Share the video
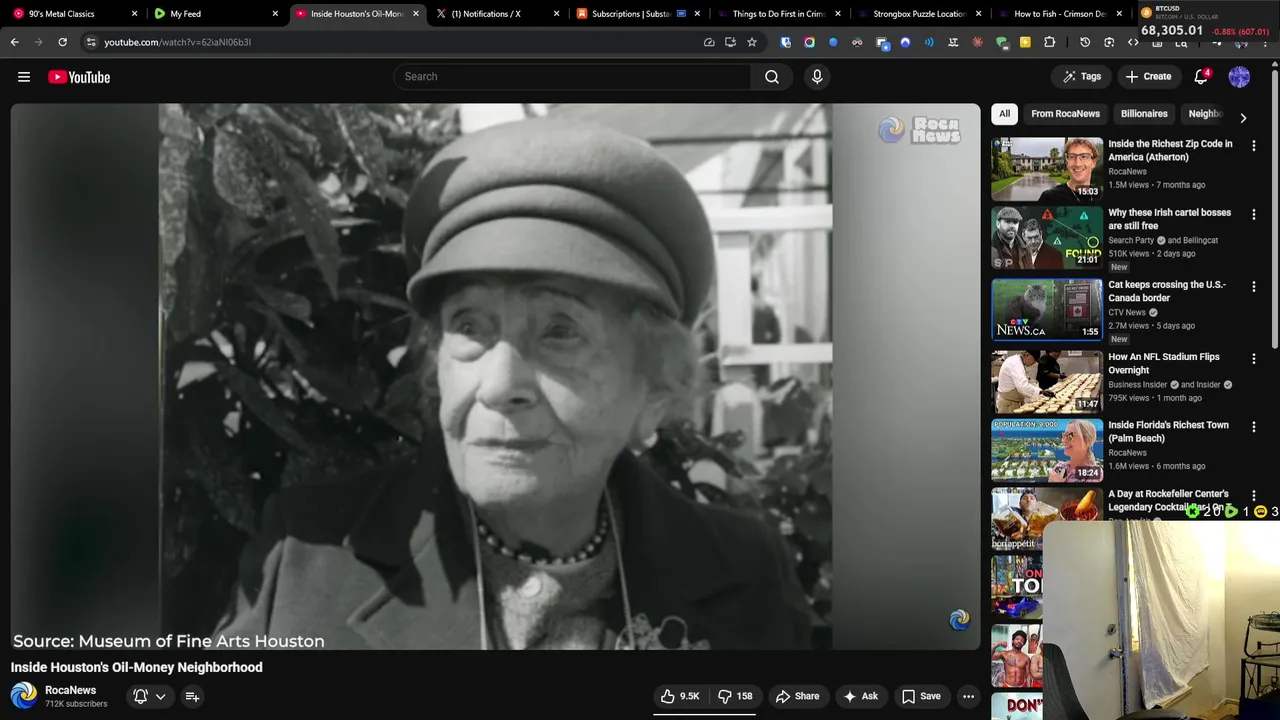 [x=797, y=696]
